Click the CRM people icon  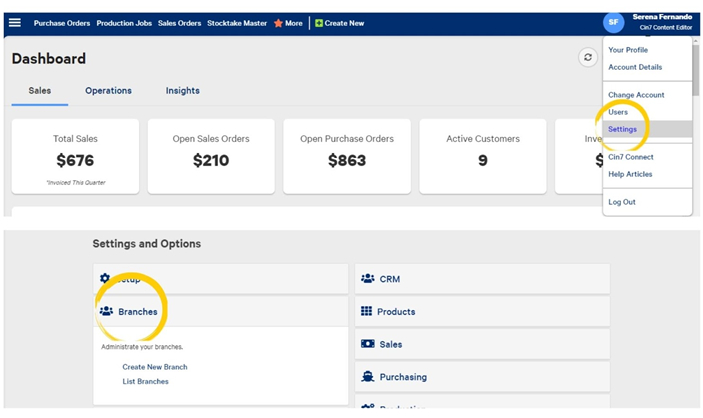tap(367, 279)
